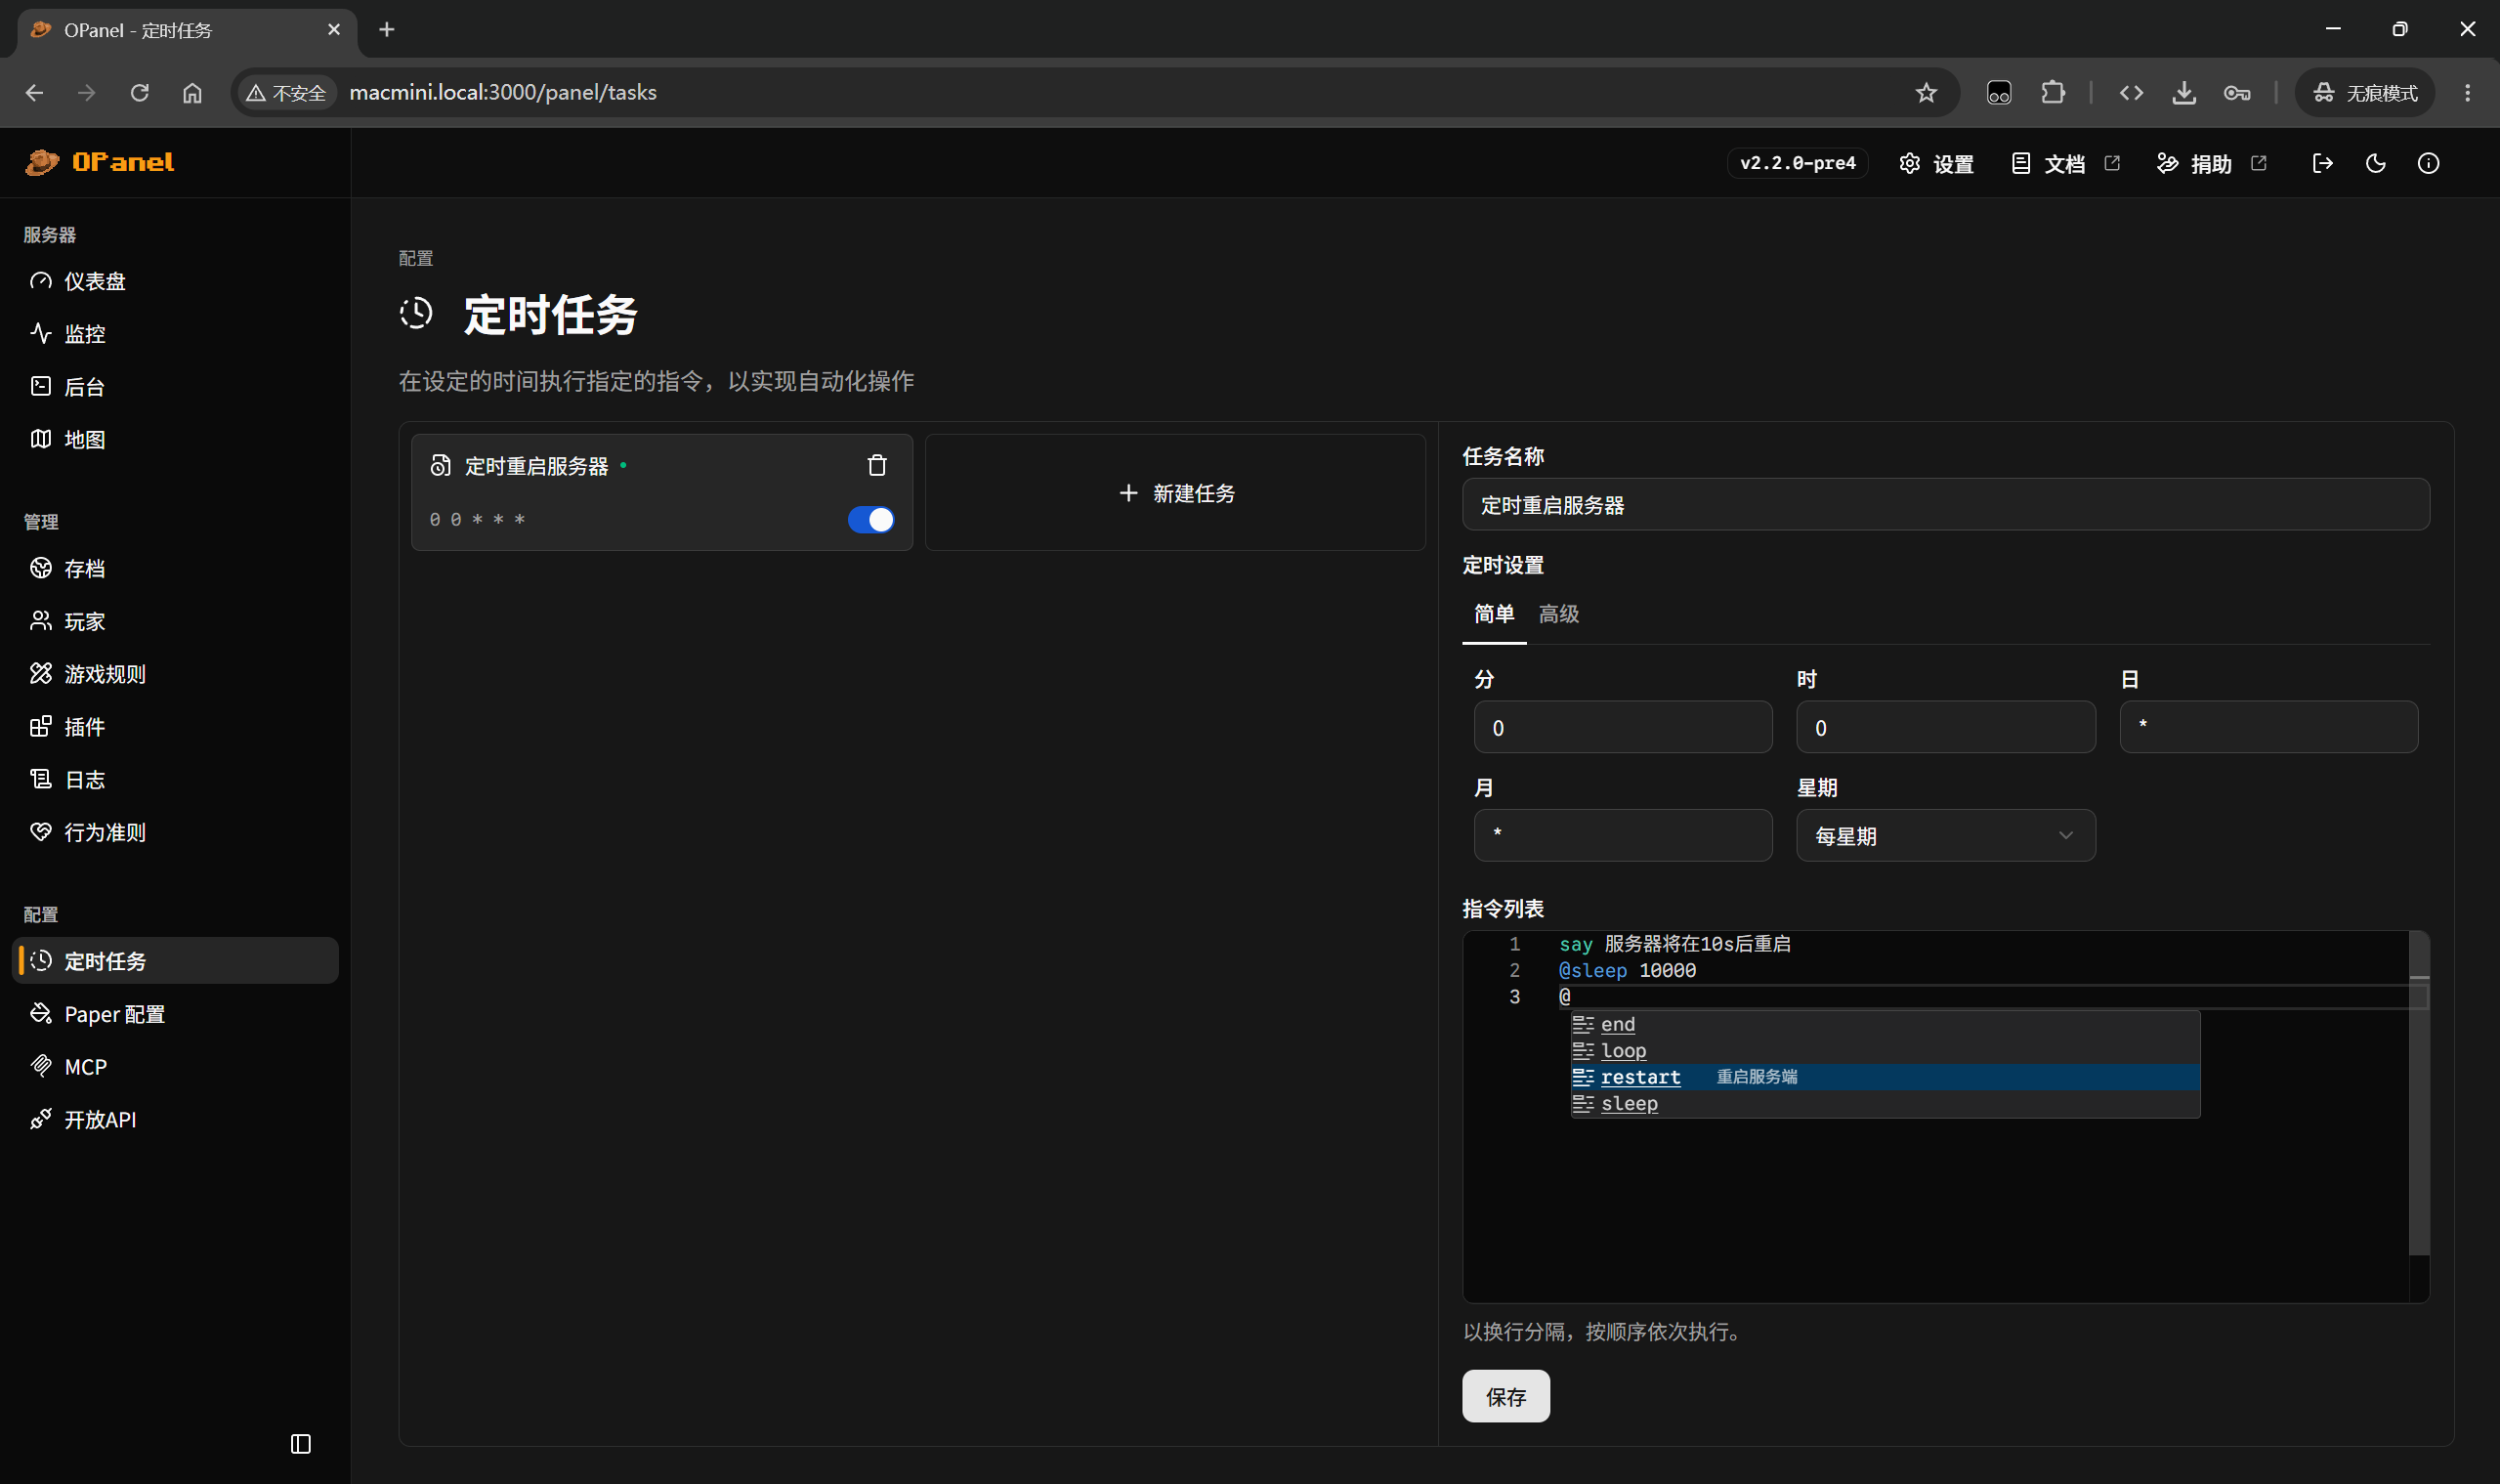
Task: Click the 月 month input field
Action: [1622, 835]
